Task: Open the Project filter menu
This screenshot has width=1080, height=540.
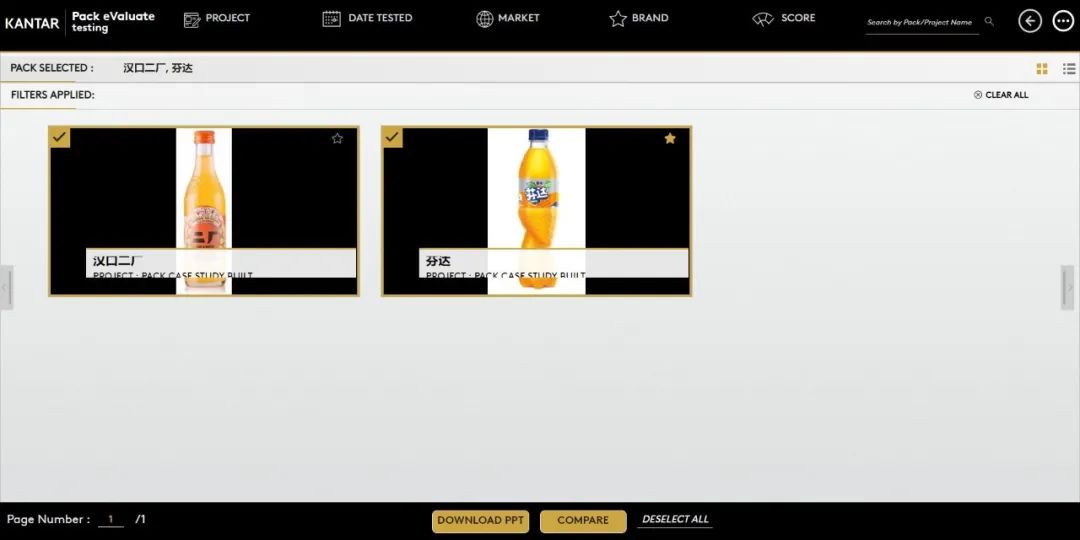Action: (x=216, y=19)
